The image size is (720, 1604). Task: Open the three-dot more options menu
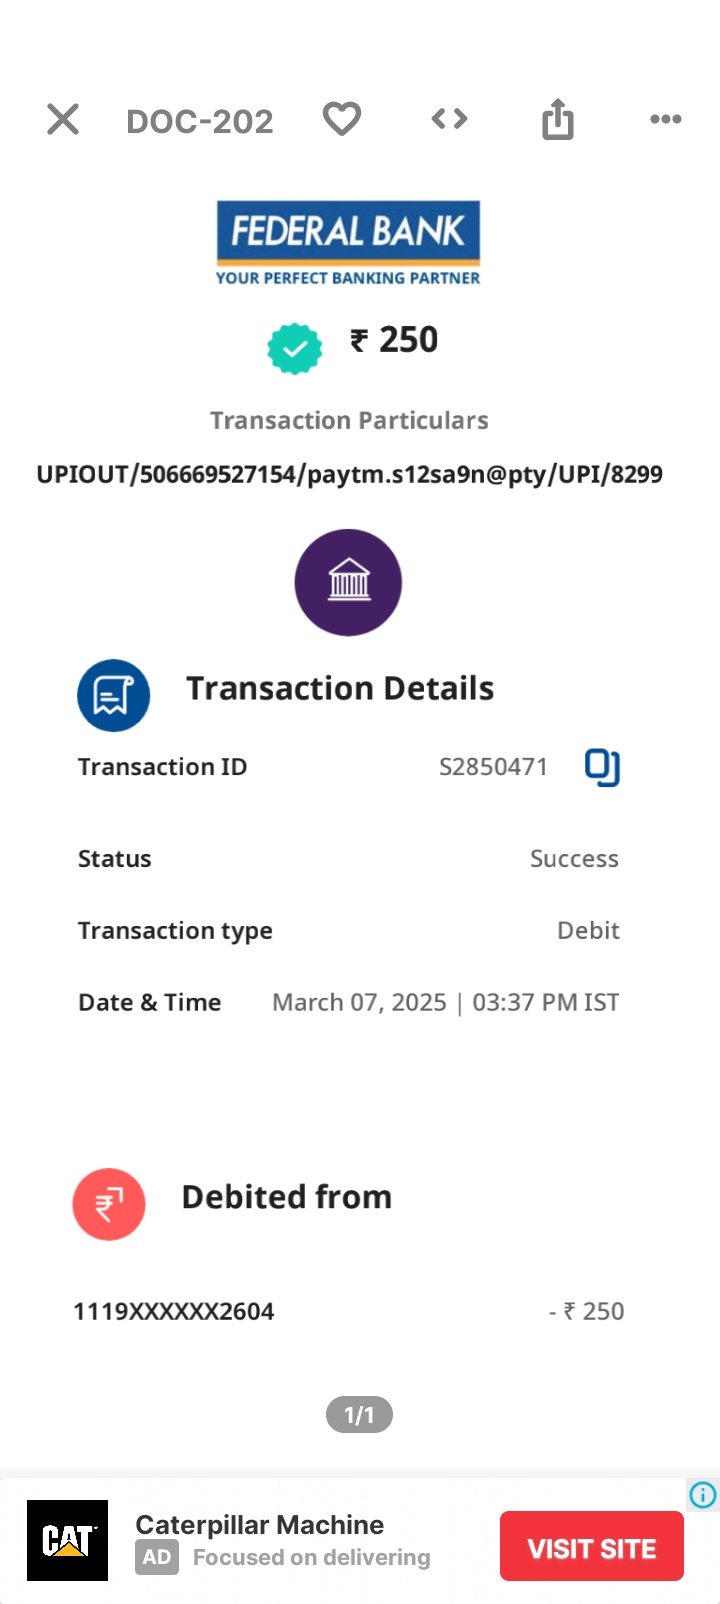click(x=665, y=119)
